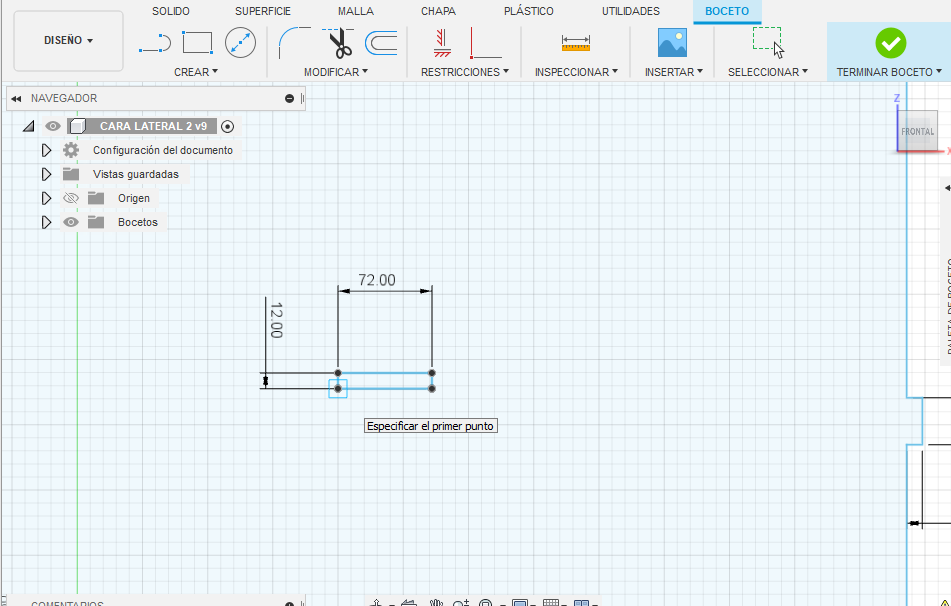Open the TERMINAR BOCETO dropdown

point(889,72)
